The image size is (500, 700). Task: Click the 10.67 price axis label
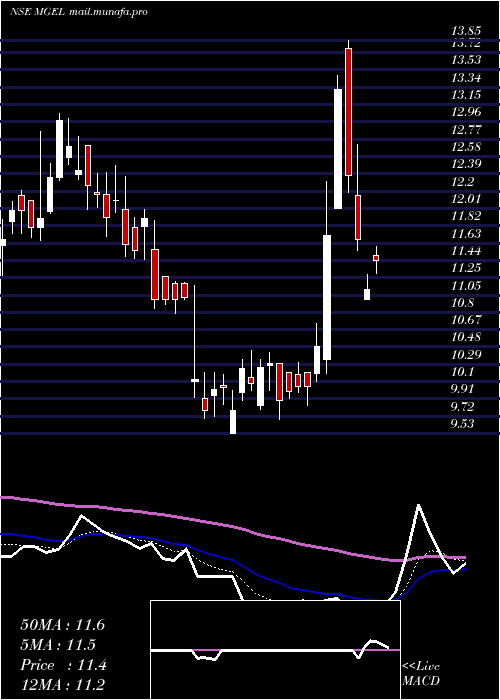pyautogui.click(x=466, y=320)
